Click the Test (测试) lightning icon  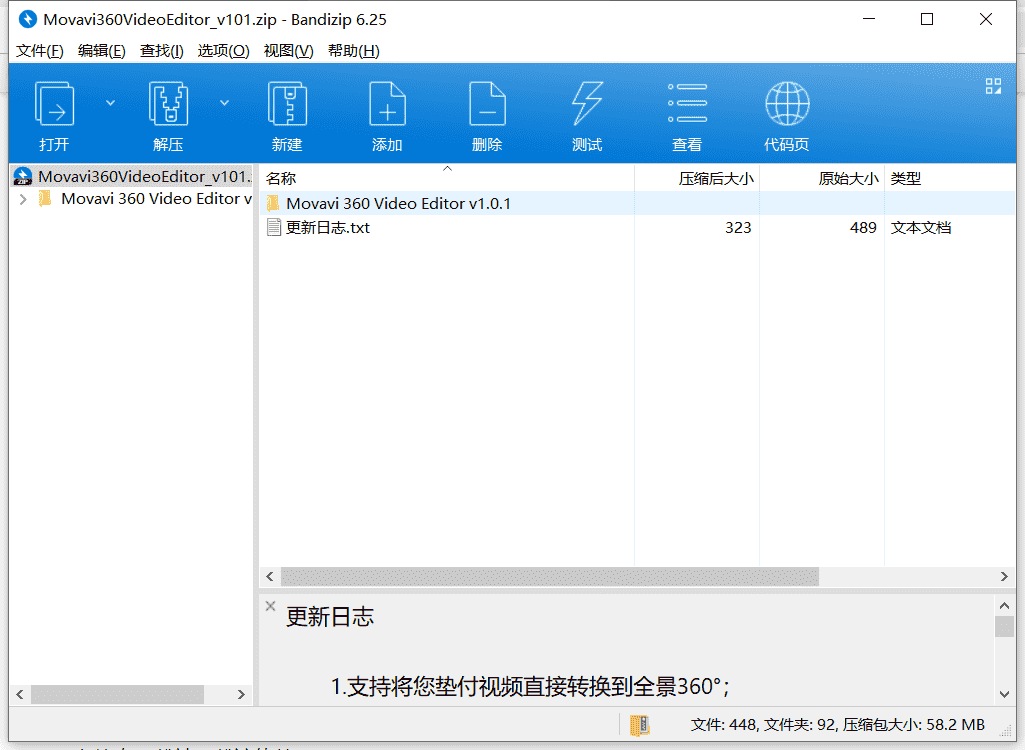pos(587,103)
